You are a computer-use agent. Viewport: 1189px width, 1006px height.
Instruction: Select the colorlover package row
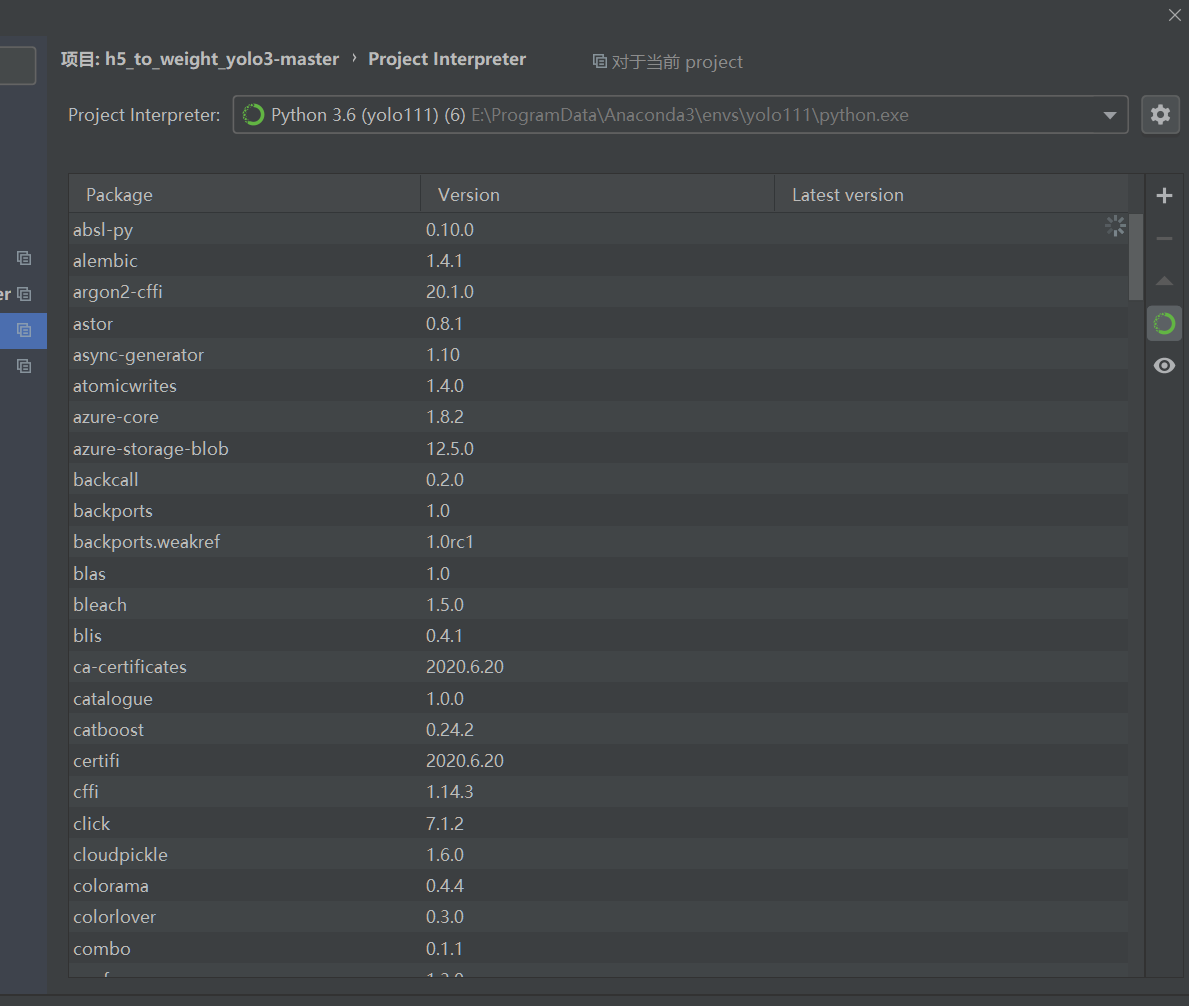[x=598, y=917]
